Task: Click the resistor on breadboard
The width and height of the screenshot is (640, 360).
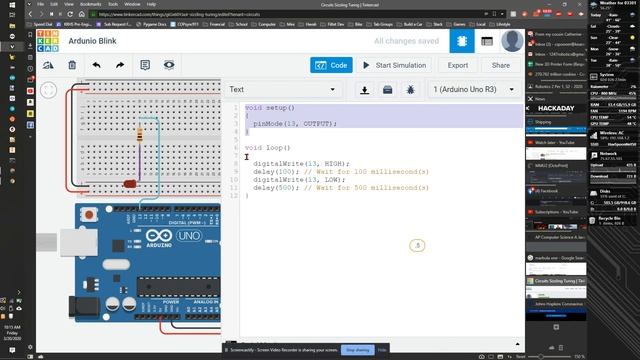Action: [x=140, y=135]
